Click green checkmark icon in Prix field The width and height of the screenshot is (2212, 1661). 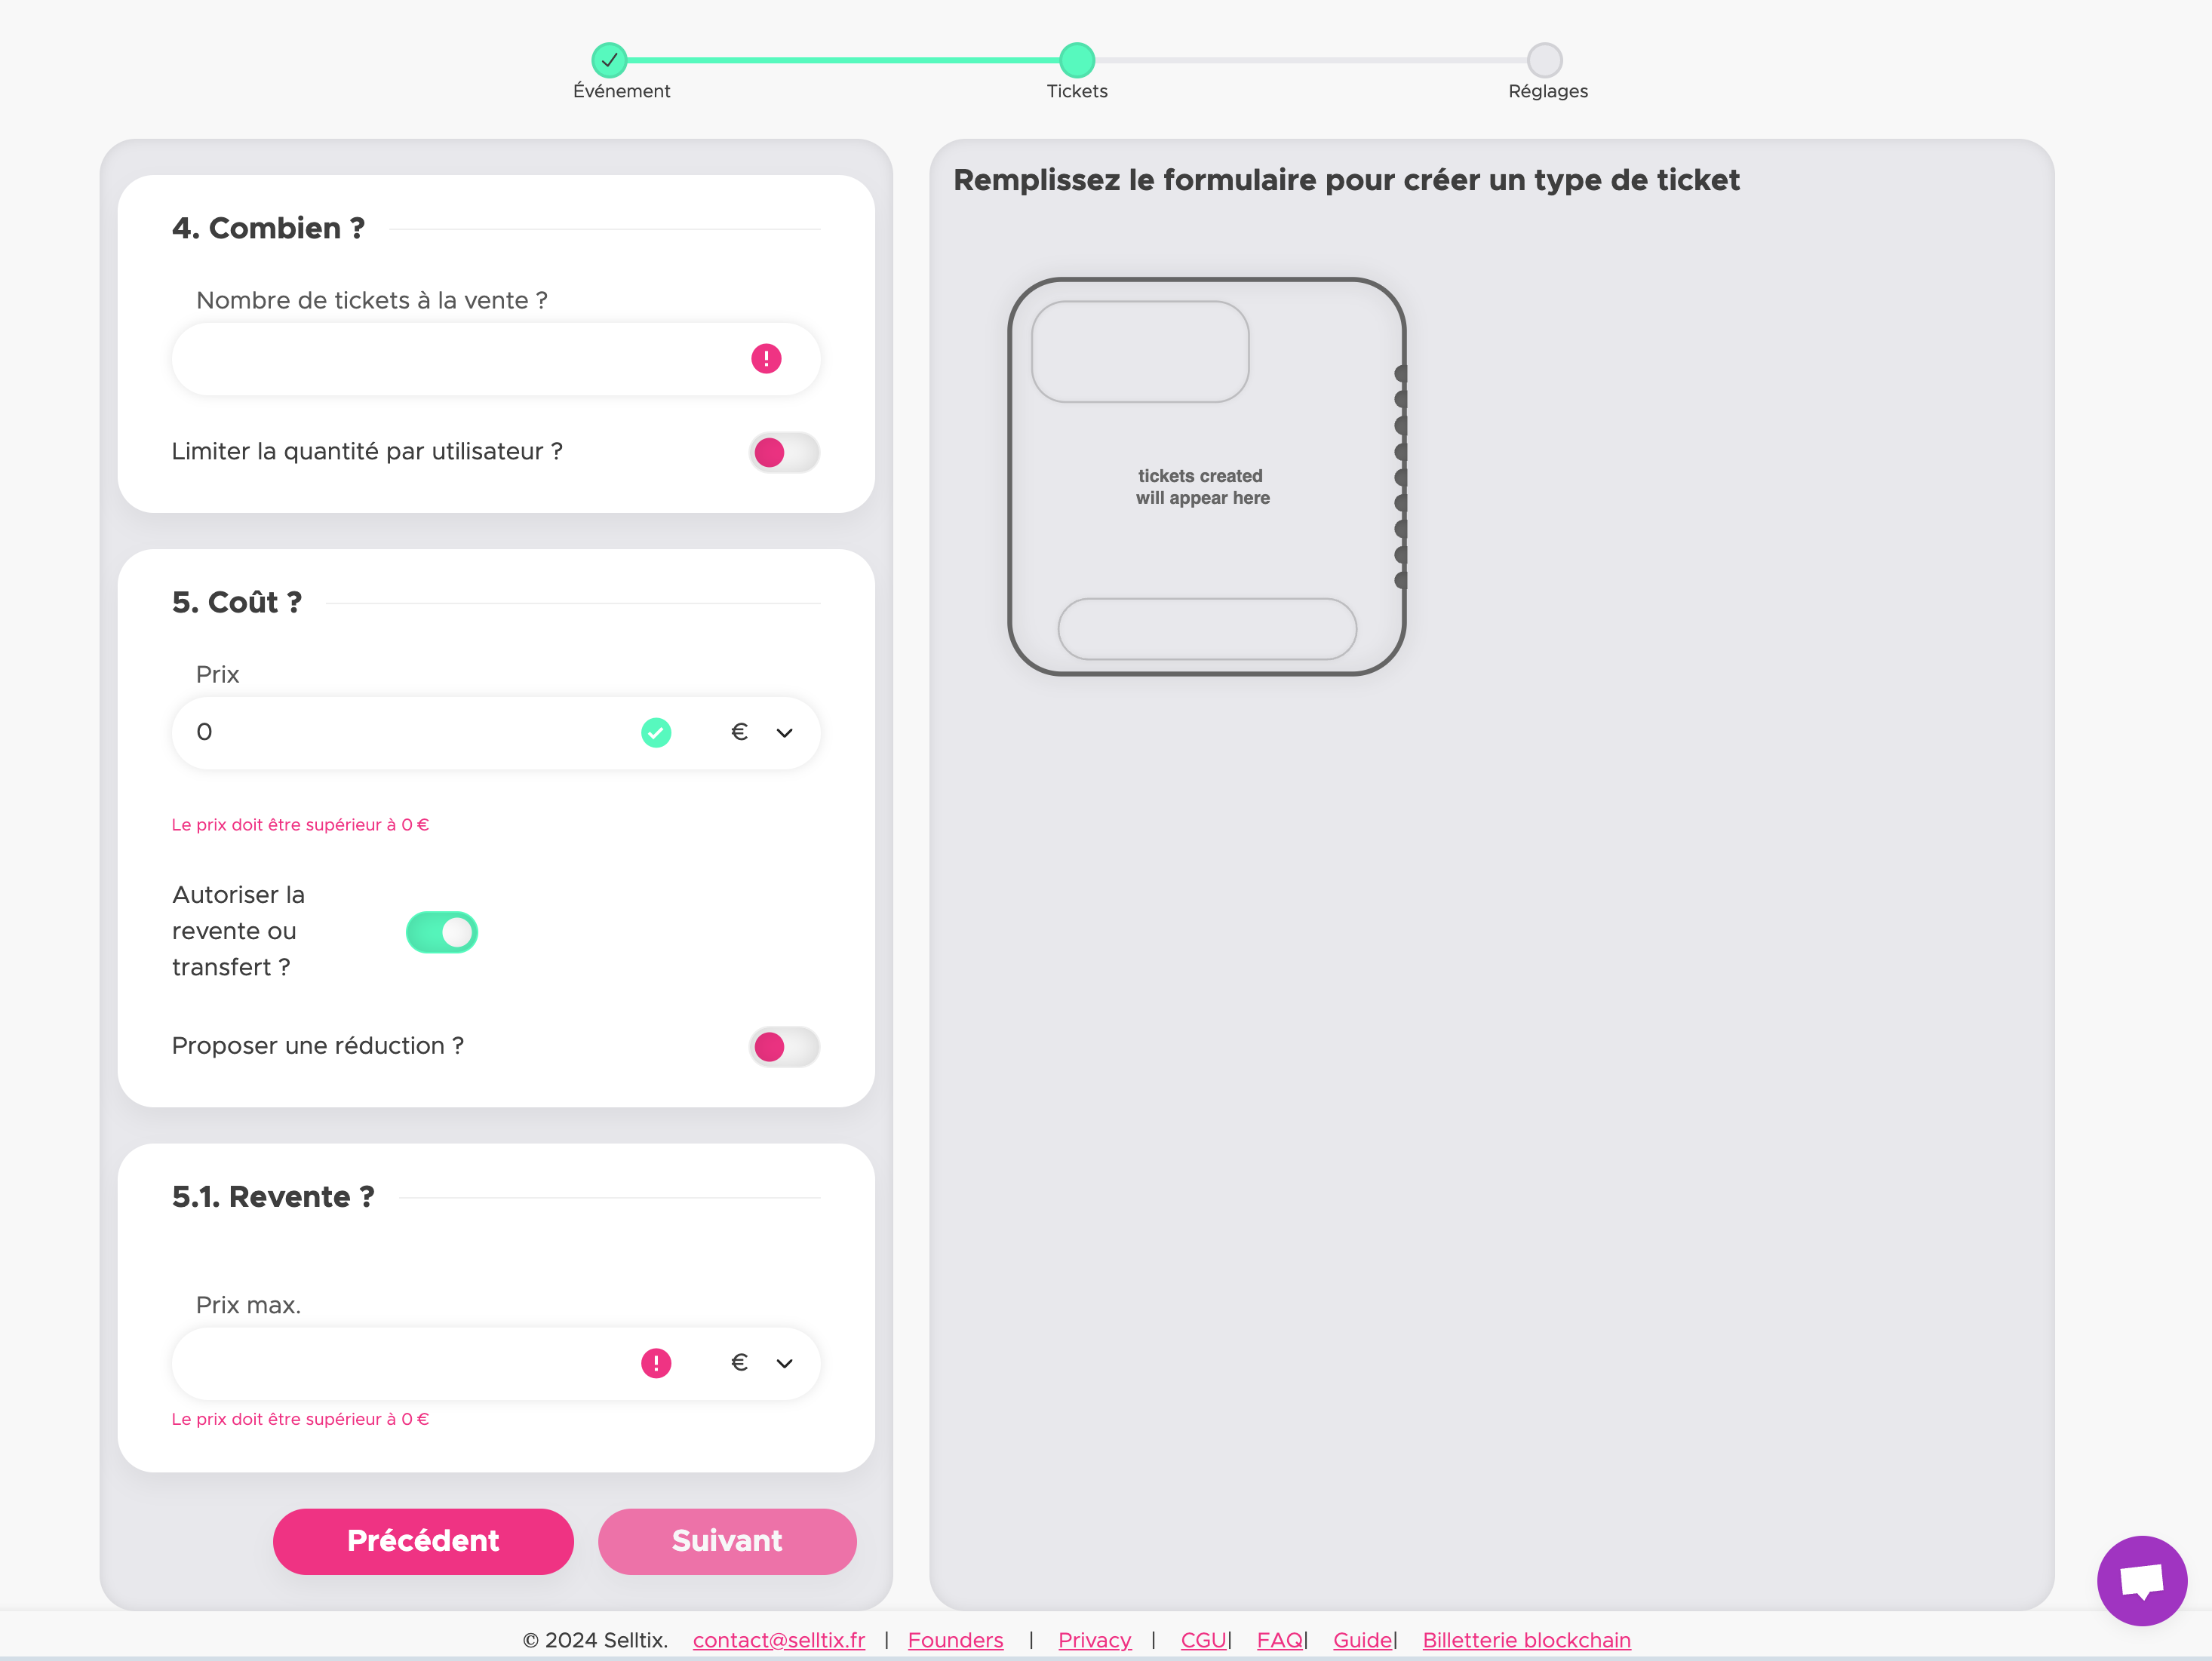tap(656, 733)
